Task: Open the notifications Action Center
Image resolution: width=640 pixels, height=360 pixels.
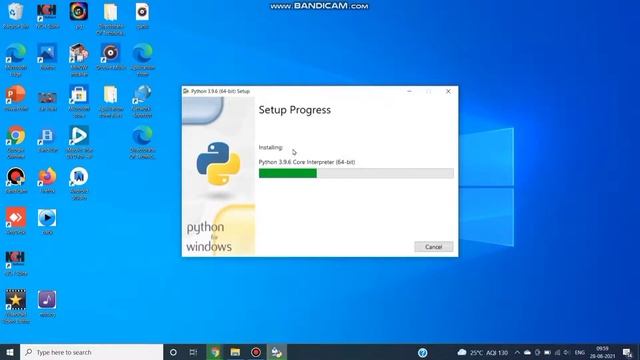Action: (627, 352)
